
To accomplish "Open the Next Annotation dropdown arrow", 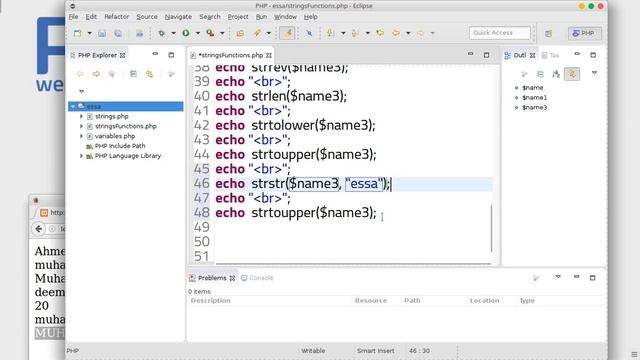I will (x=343, y=33).
